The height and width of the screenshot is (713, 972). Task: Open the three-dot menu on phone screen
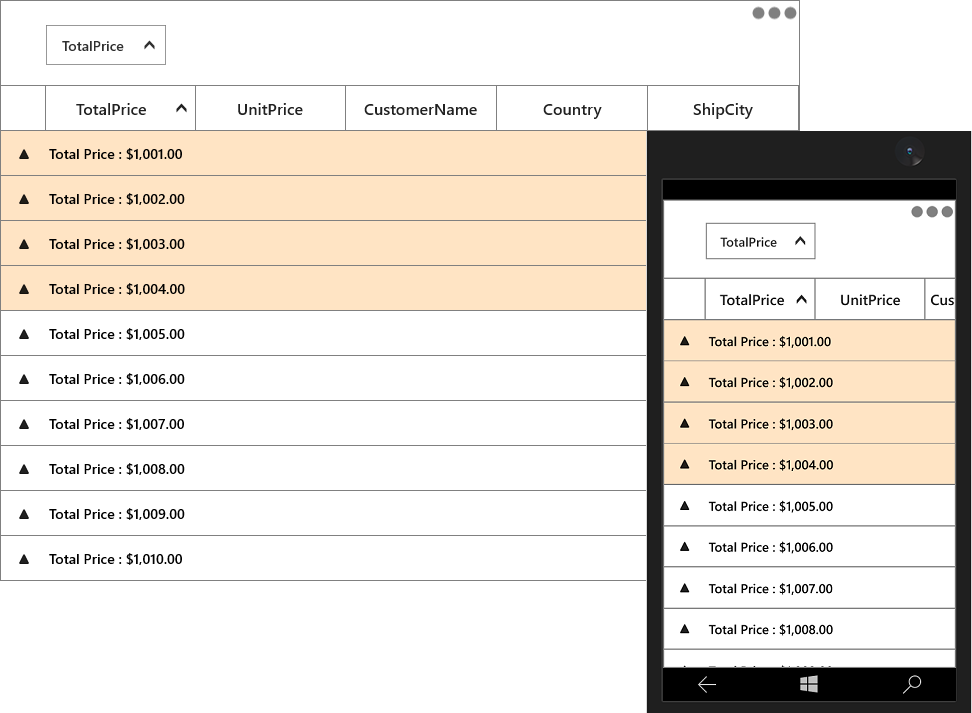932,211
